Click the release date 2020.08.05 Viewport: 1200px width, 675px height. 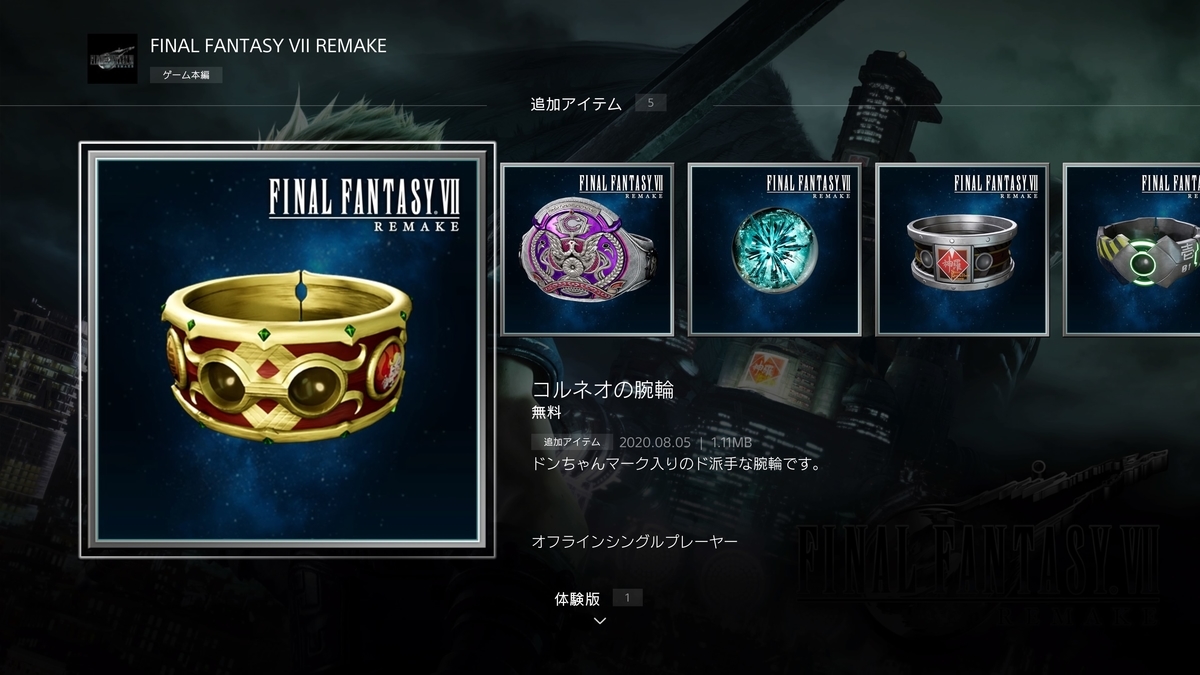click(x=655, y=442)
